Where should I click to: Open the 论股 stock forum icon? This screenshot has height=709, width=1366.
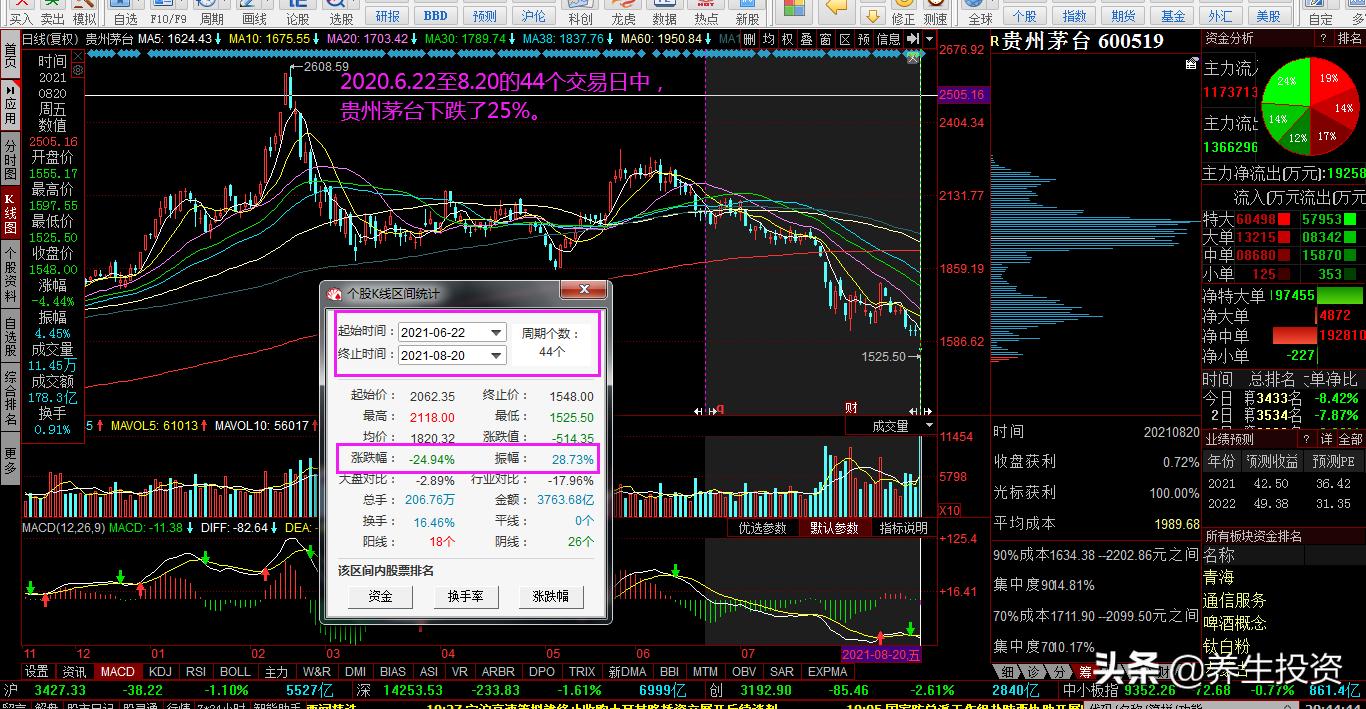[x=298, y=12]
